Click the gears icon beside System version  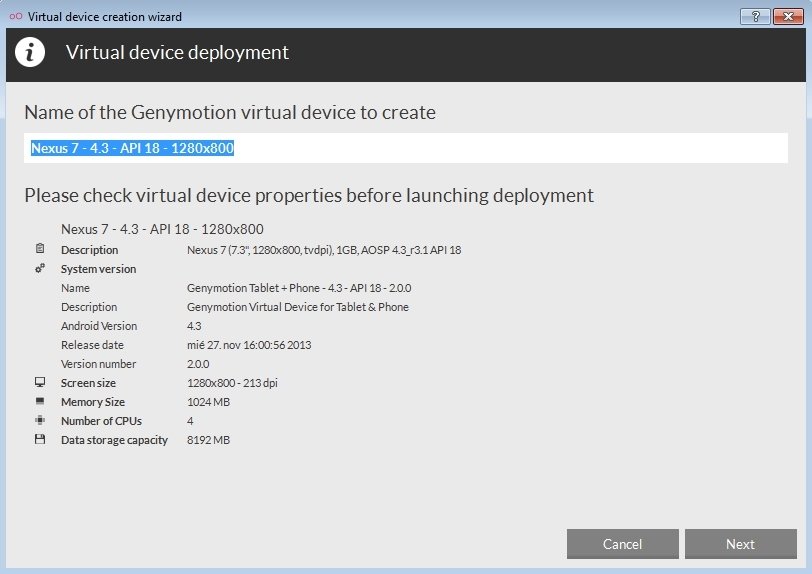(40, 268)
